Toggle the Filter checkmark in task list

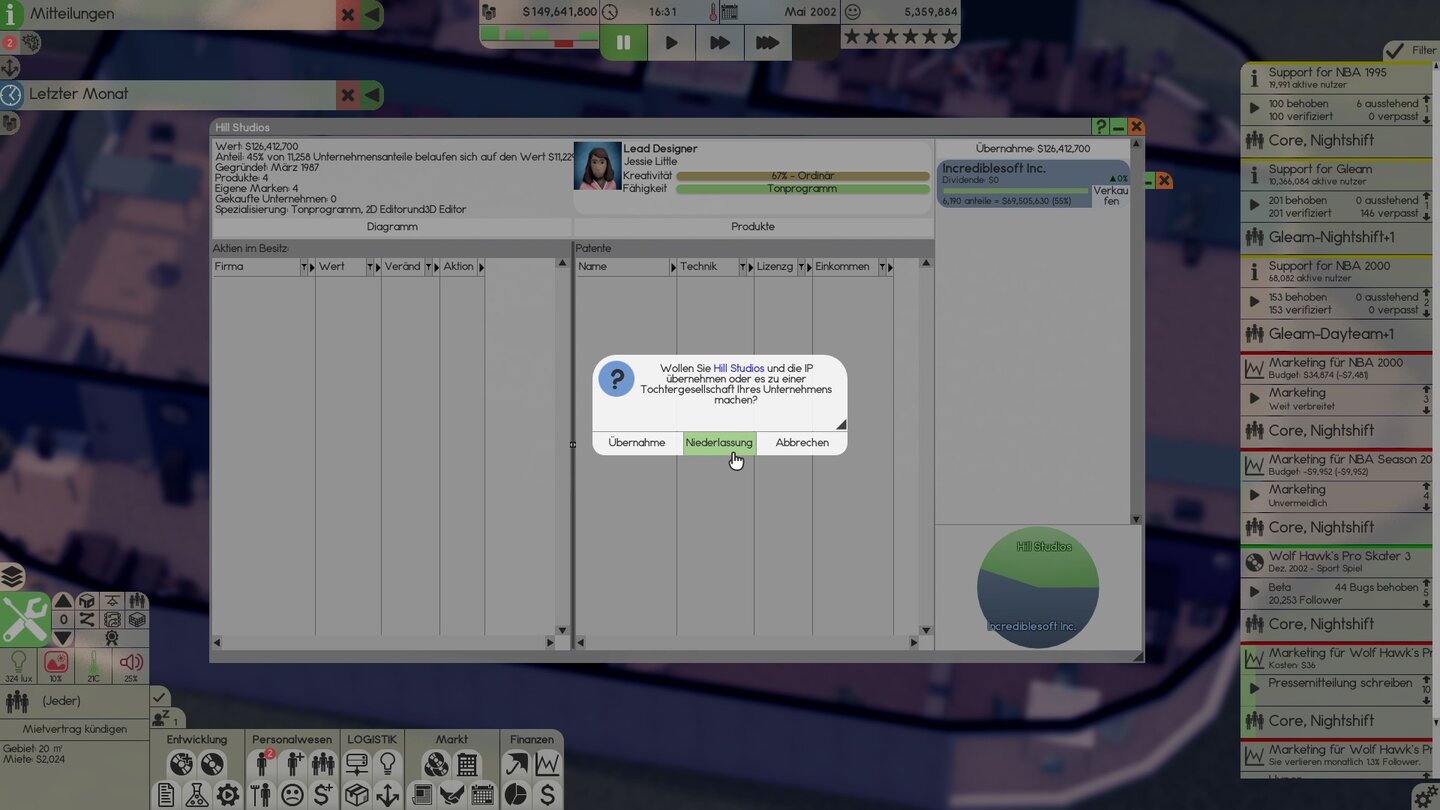[1412, 50]
